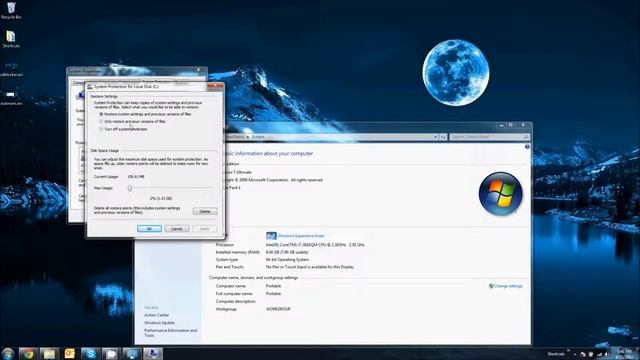Launch Google Chrome from the taskbar
Screen dimensions: 640x360
click(x=28, y=353)
